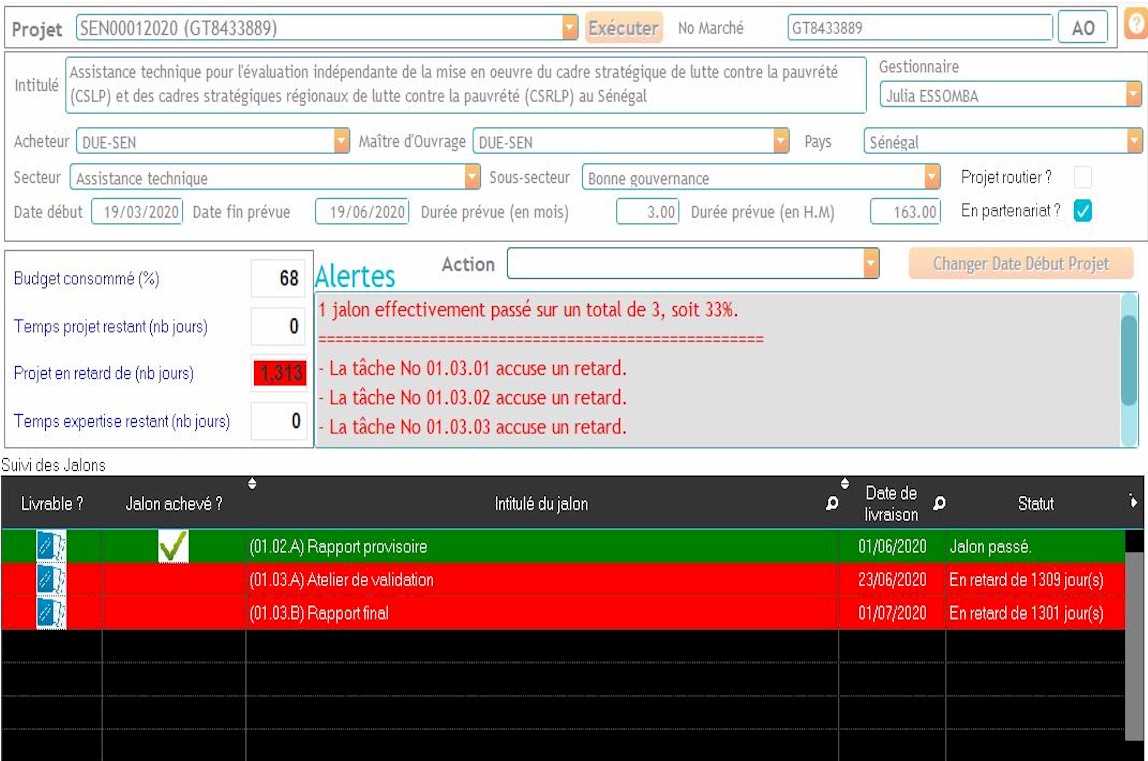The width and height of the screenshot is (1148, 761).
Task: Click search magnifier in Date de livraison header
Action: click(939, 503)
